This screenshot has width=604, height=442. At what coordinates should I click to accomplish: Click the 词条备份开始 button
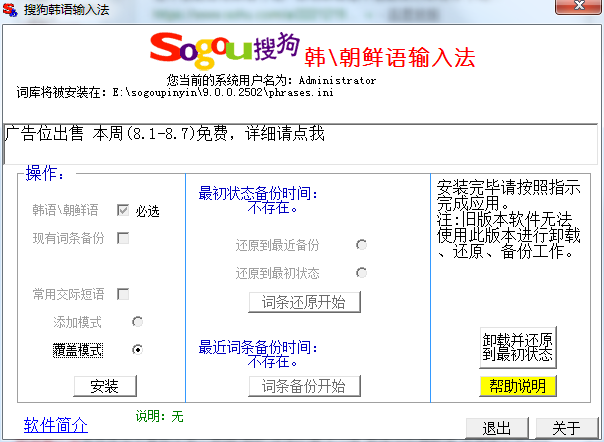304,386
